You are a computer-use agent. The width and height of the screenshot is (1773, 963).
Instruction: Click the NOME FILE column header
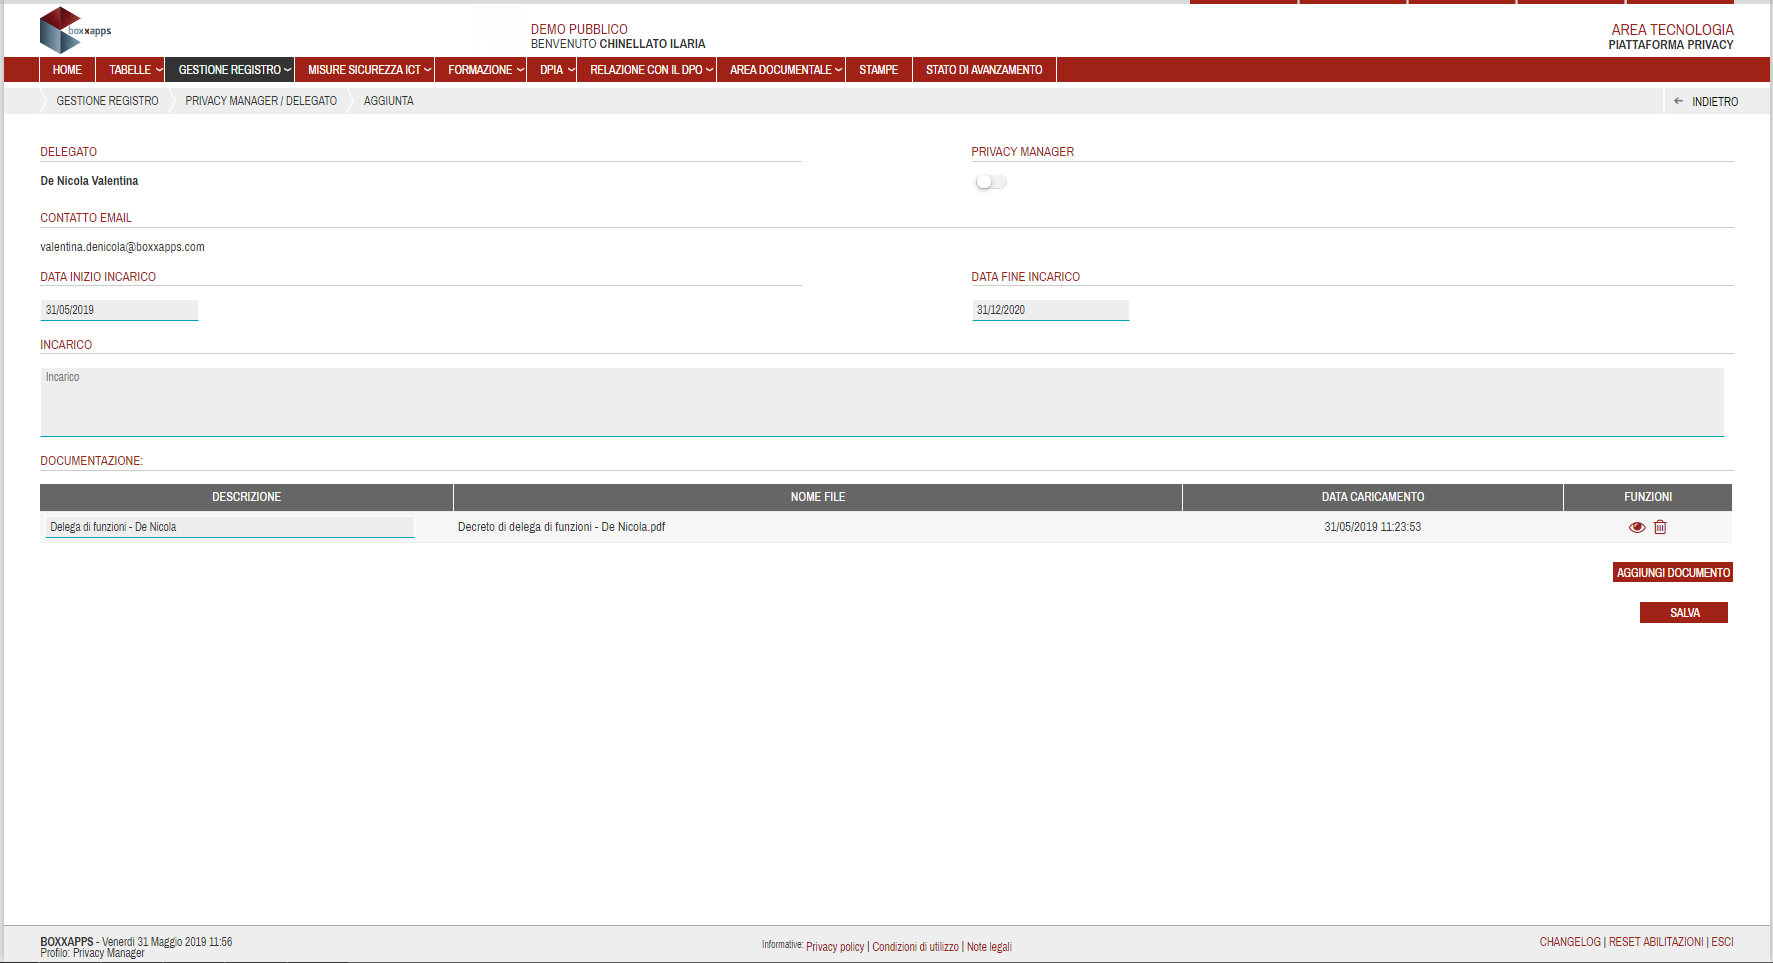[x=818, y=497]
